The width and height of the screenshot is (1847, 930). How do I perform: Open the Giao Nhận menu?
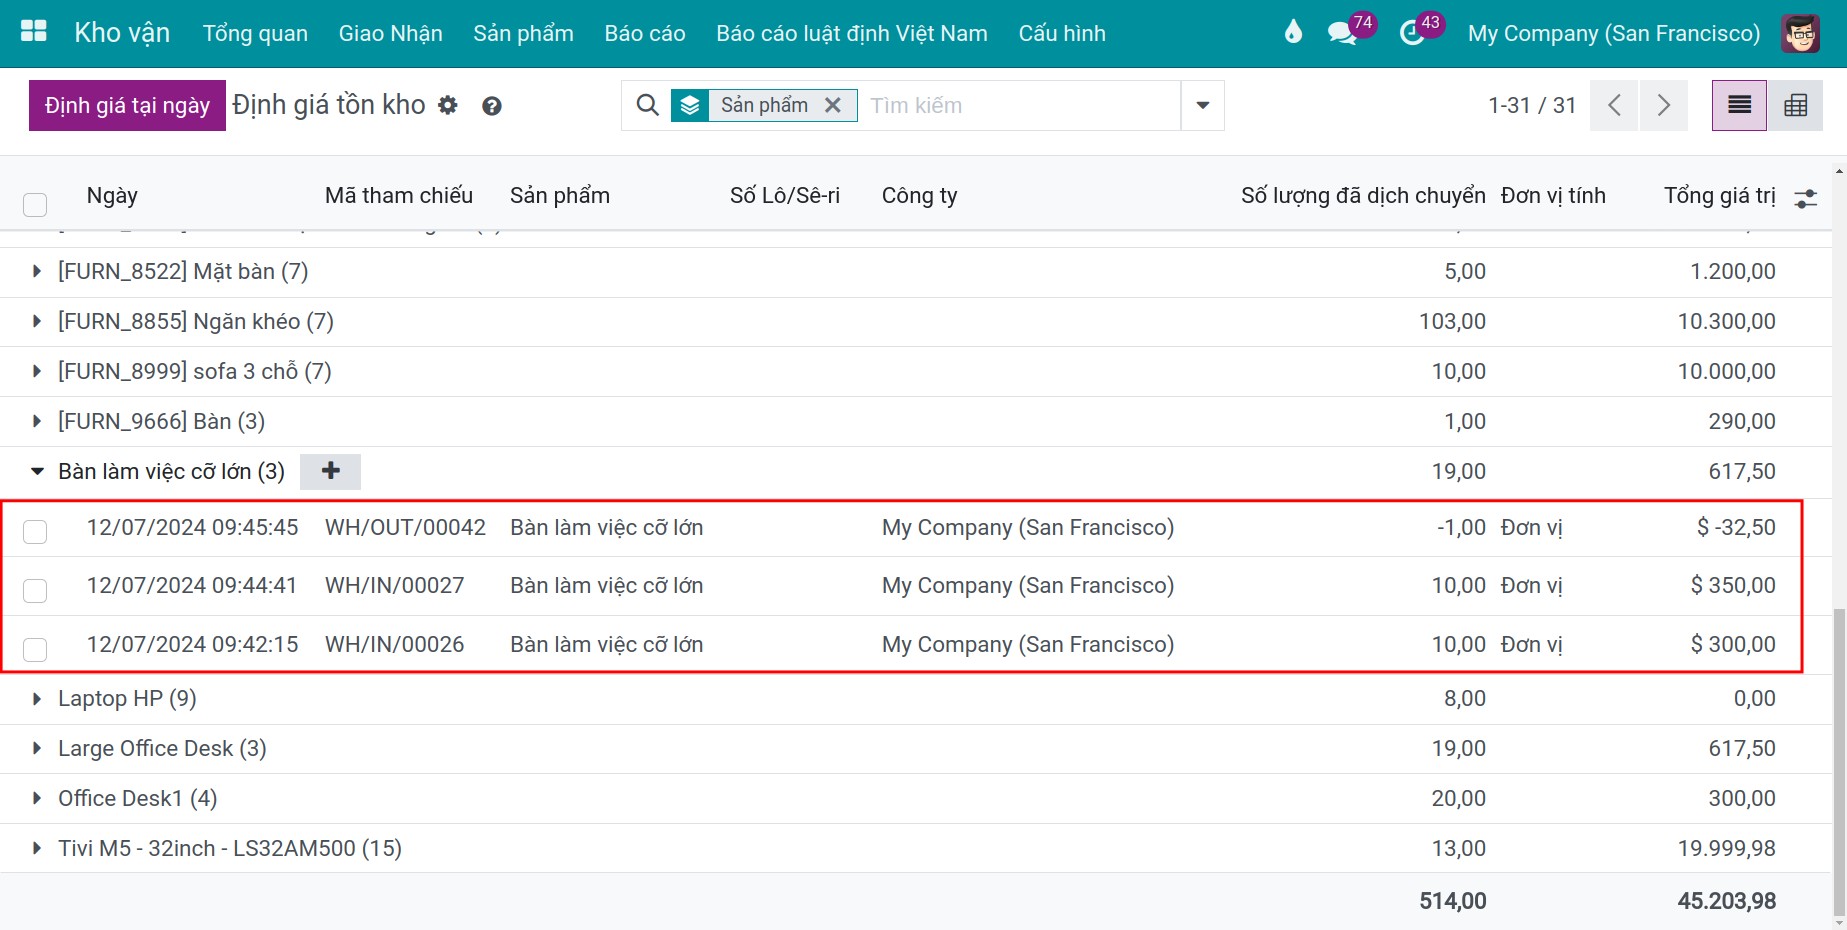[390, 33]
